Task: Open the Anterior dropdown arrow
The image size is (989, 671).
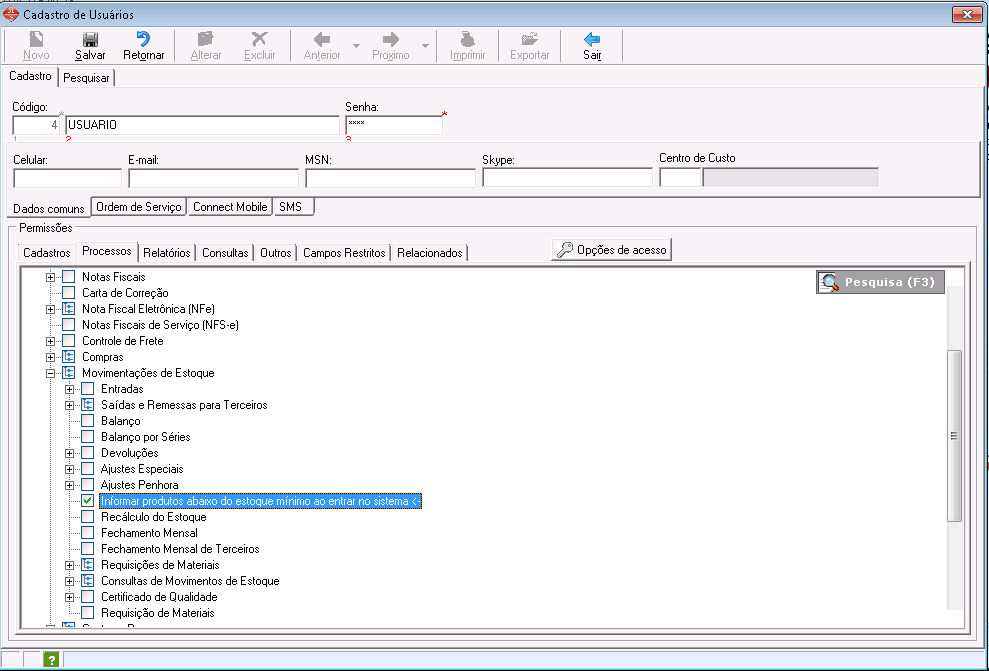Action: [x=356, y=46]
